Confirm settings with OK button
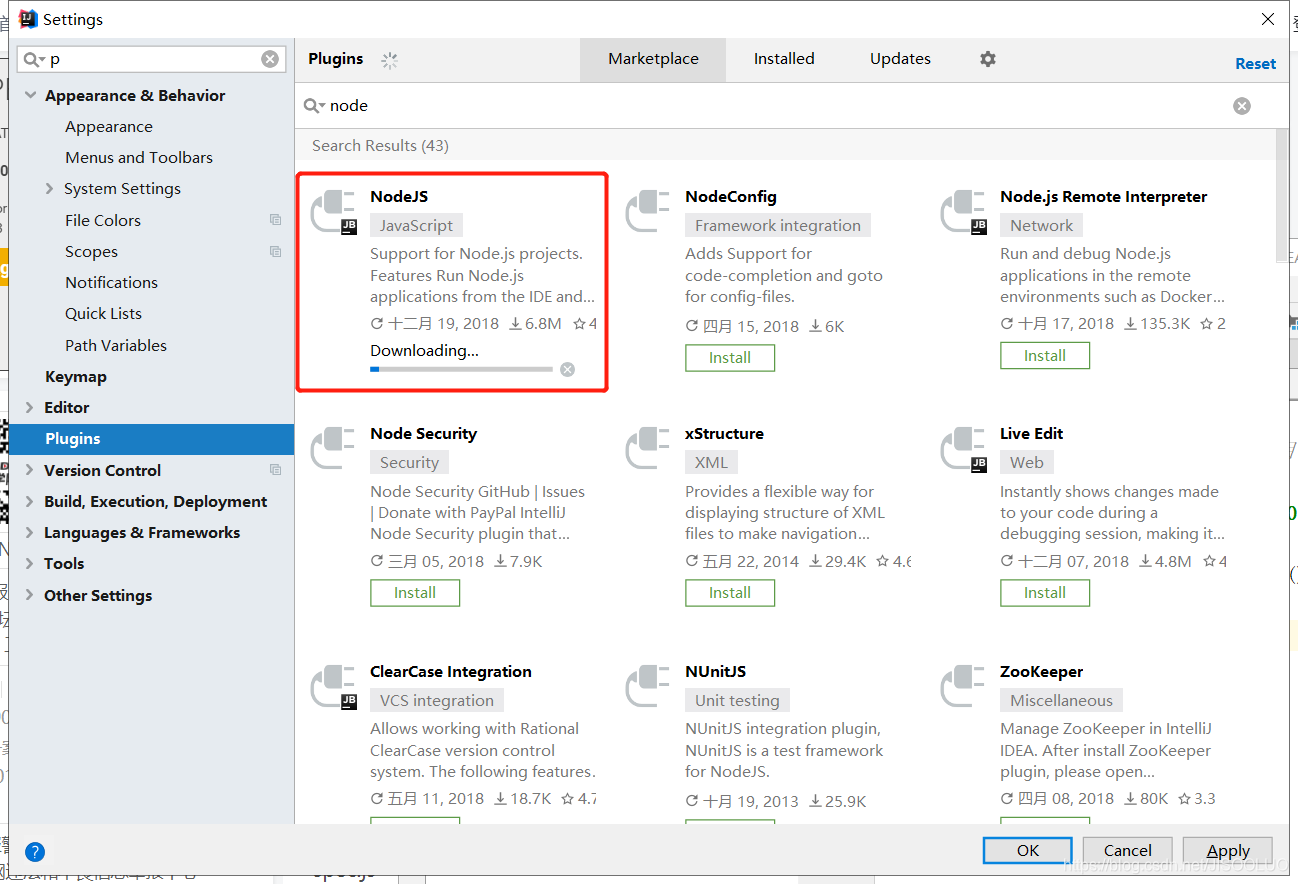 click(1028, 851)
